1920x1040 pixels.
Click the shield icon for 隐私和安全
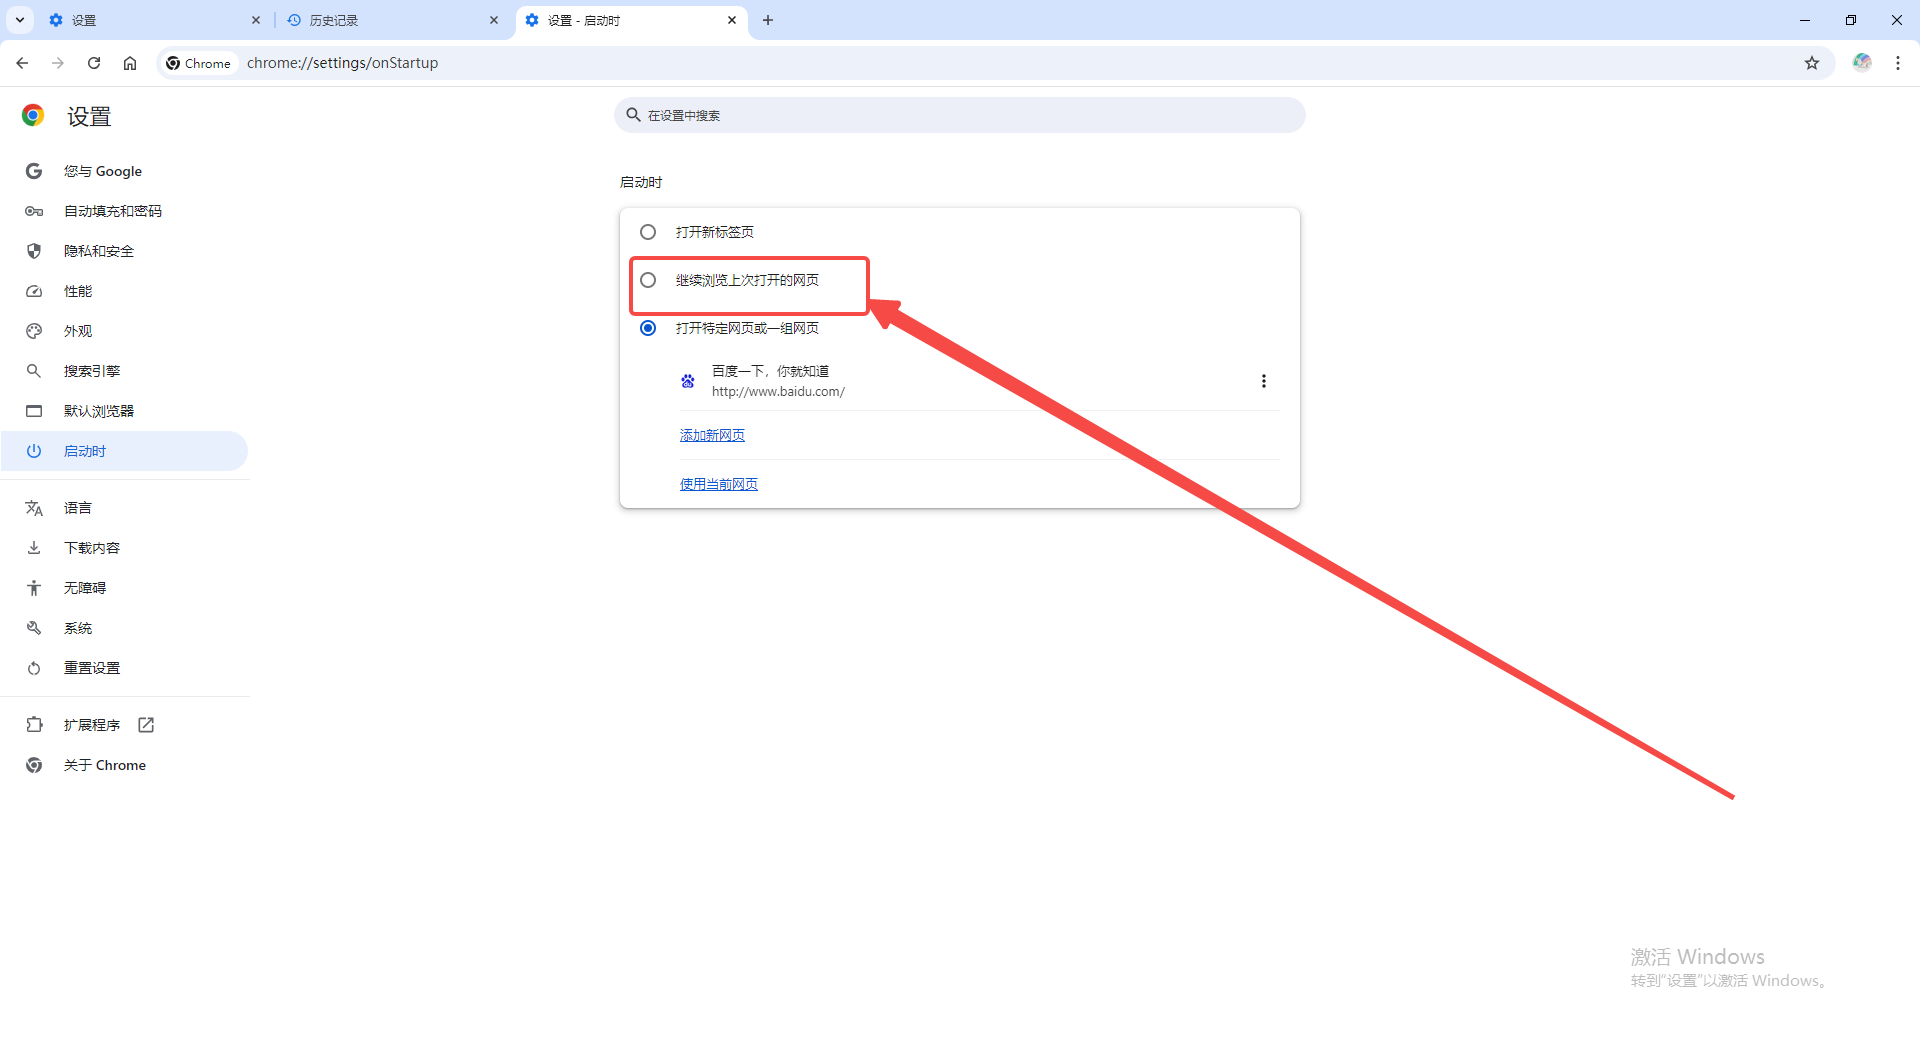tap(34, 251)
